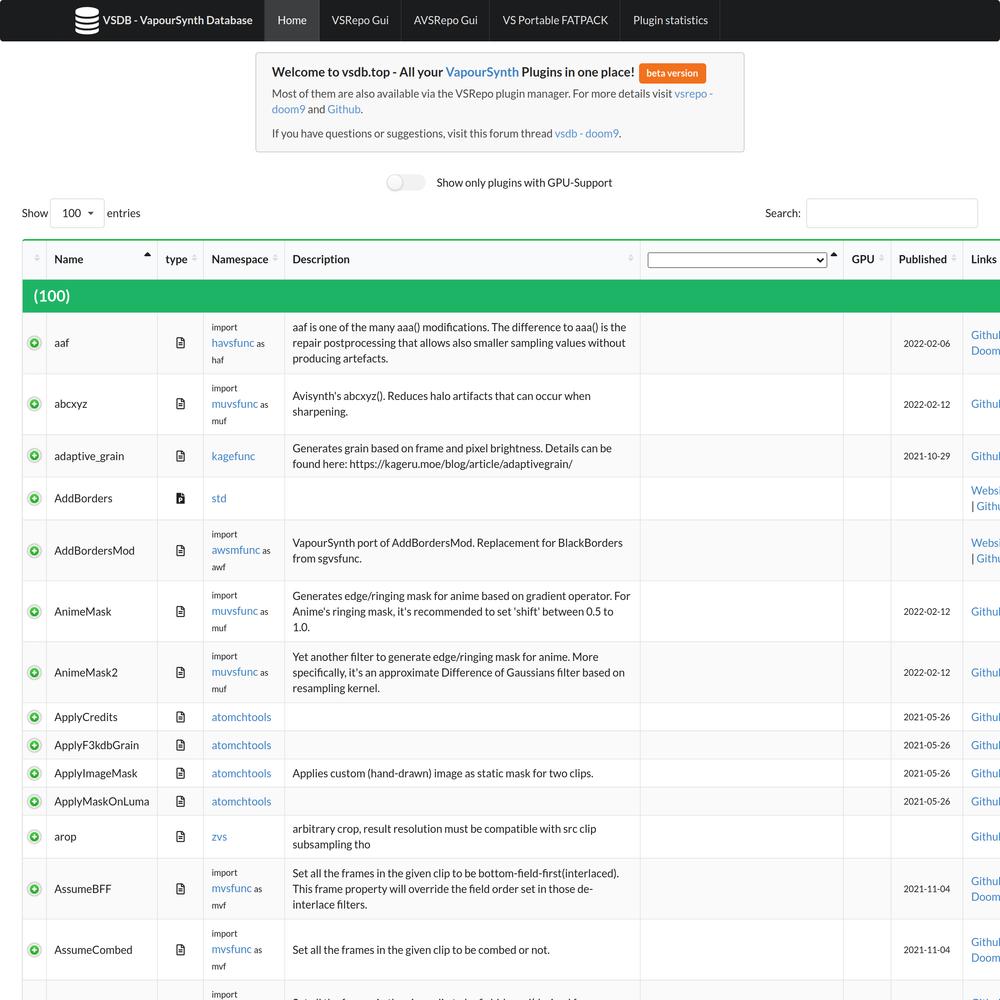Open the Github link in welcome box
Screen dimensions: 1000x1000
pyautogui.click(x=344, y=110)
